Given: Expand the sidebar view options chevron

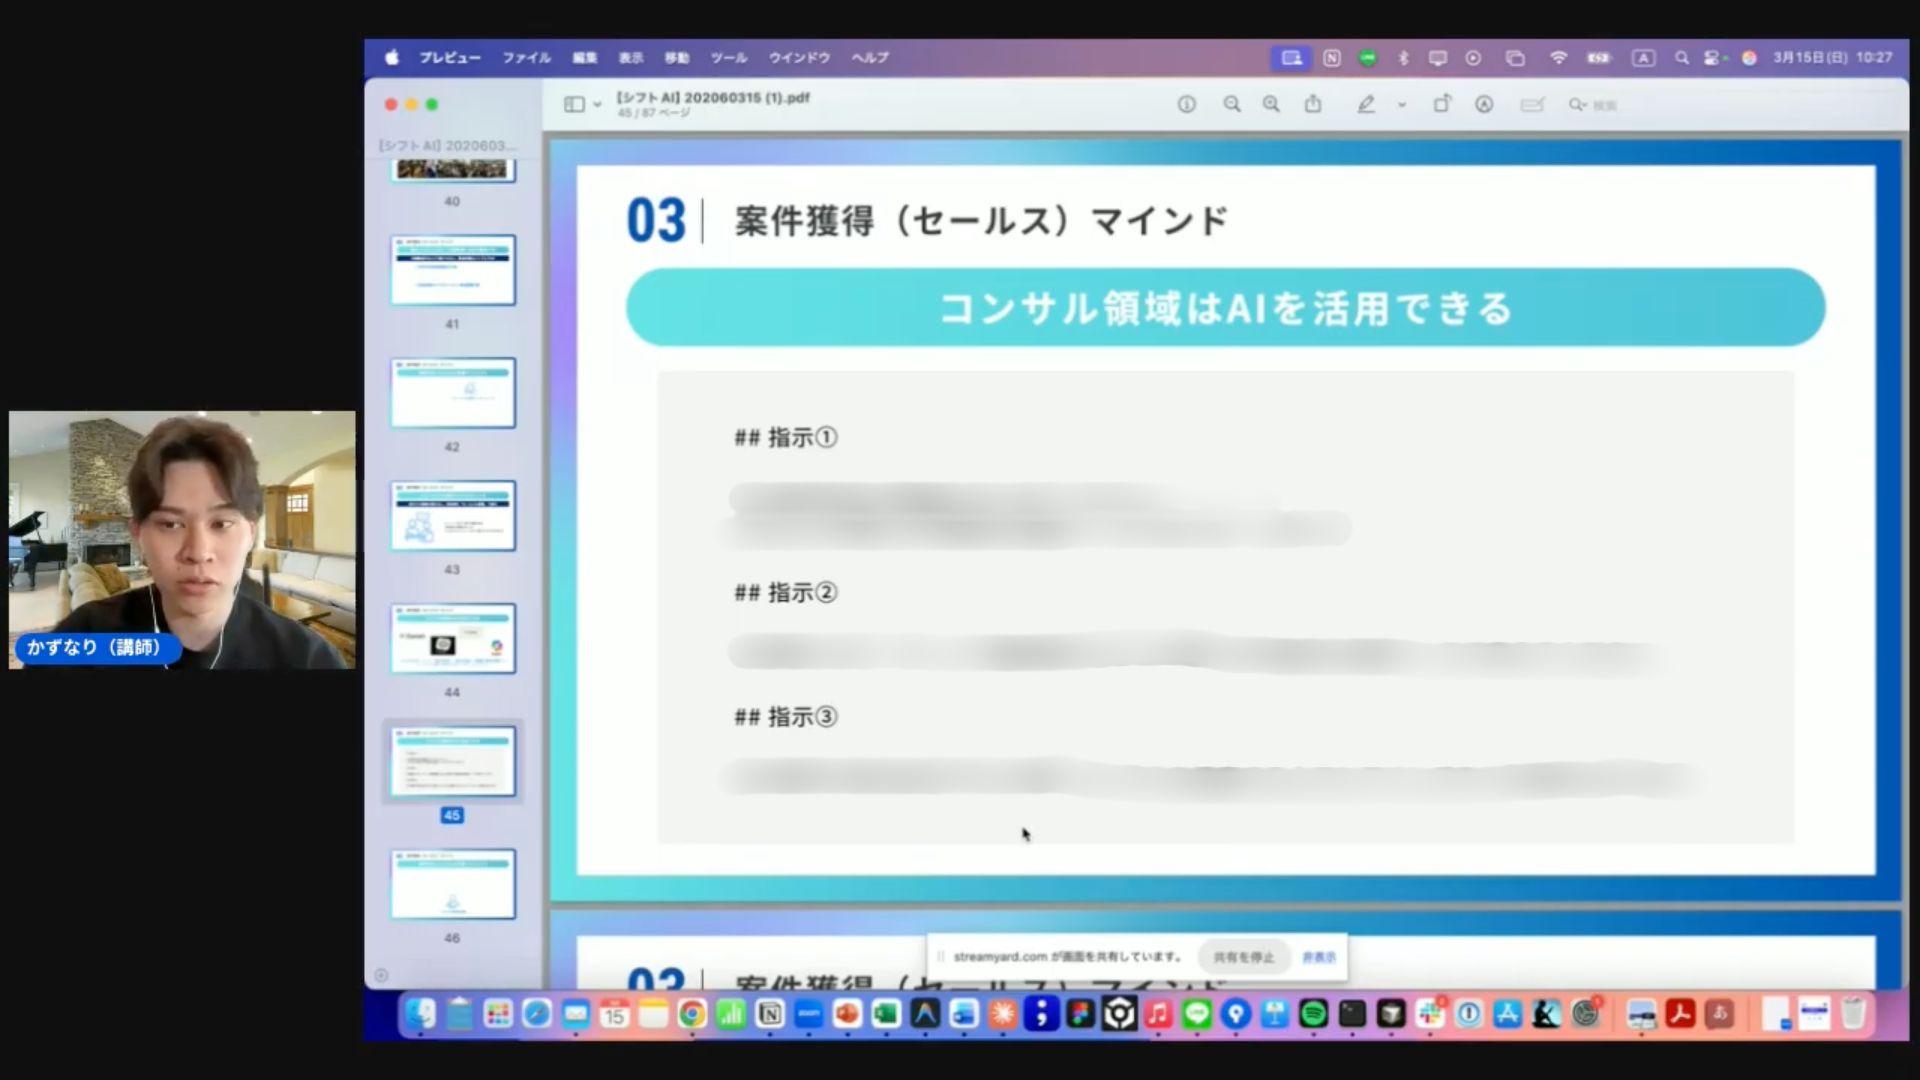Looking at the screenshot, I should [x=598, y=104].
